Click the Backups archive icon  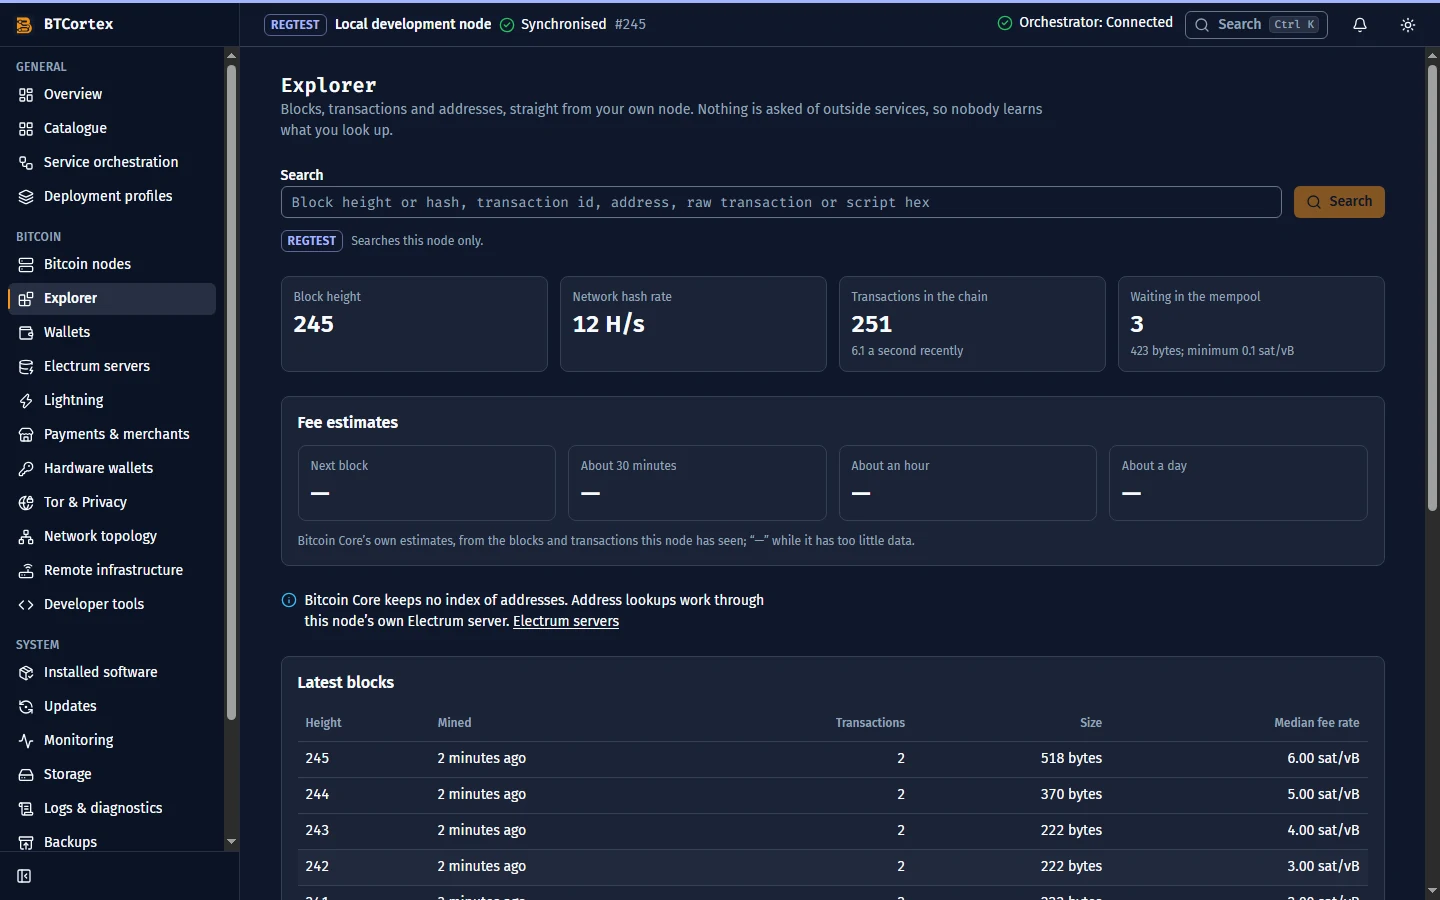(x=26, y=843)
